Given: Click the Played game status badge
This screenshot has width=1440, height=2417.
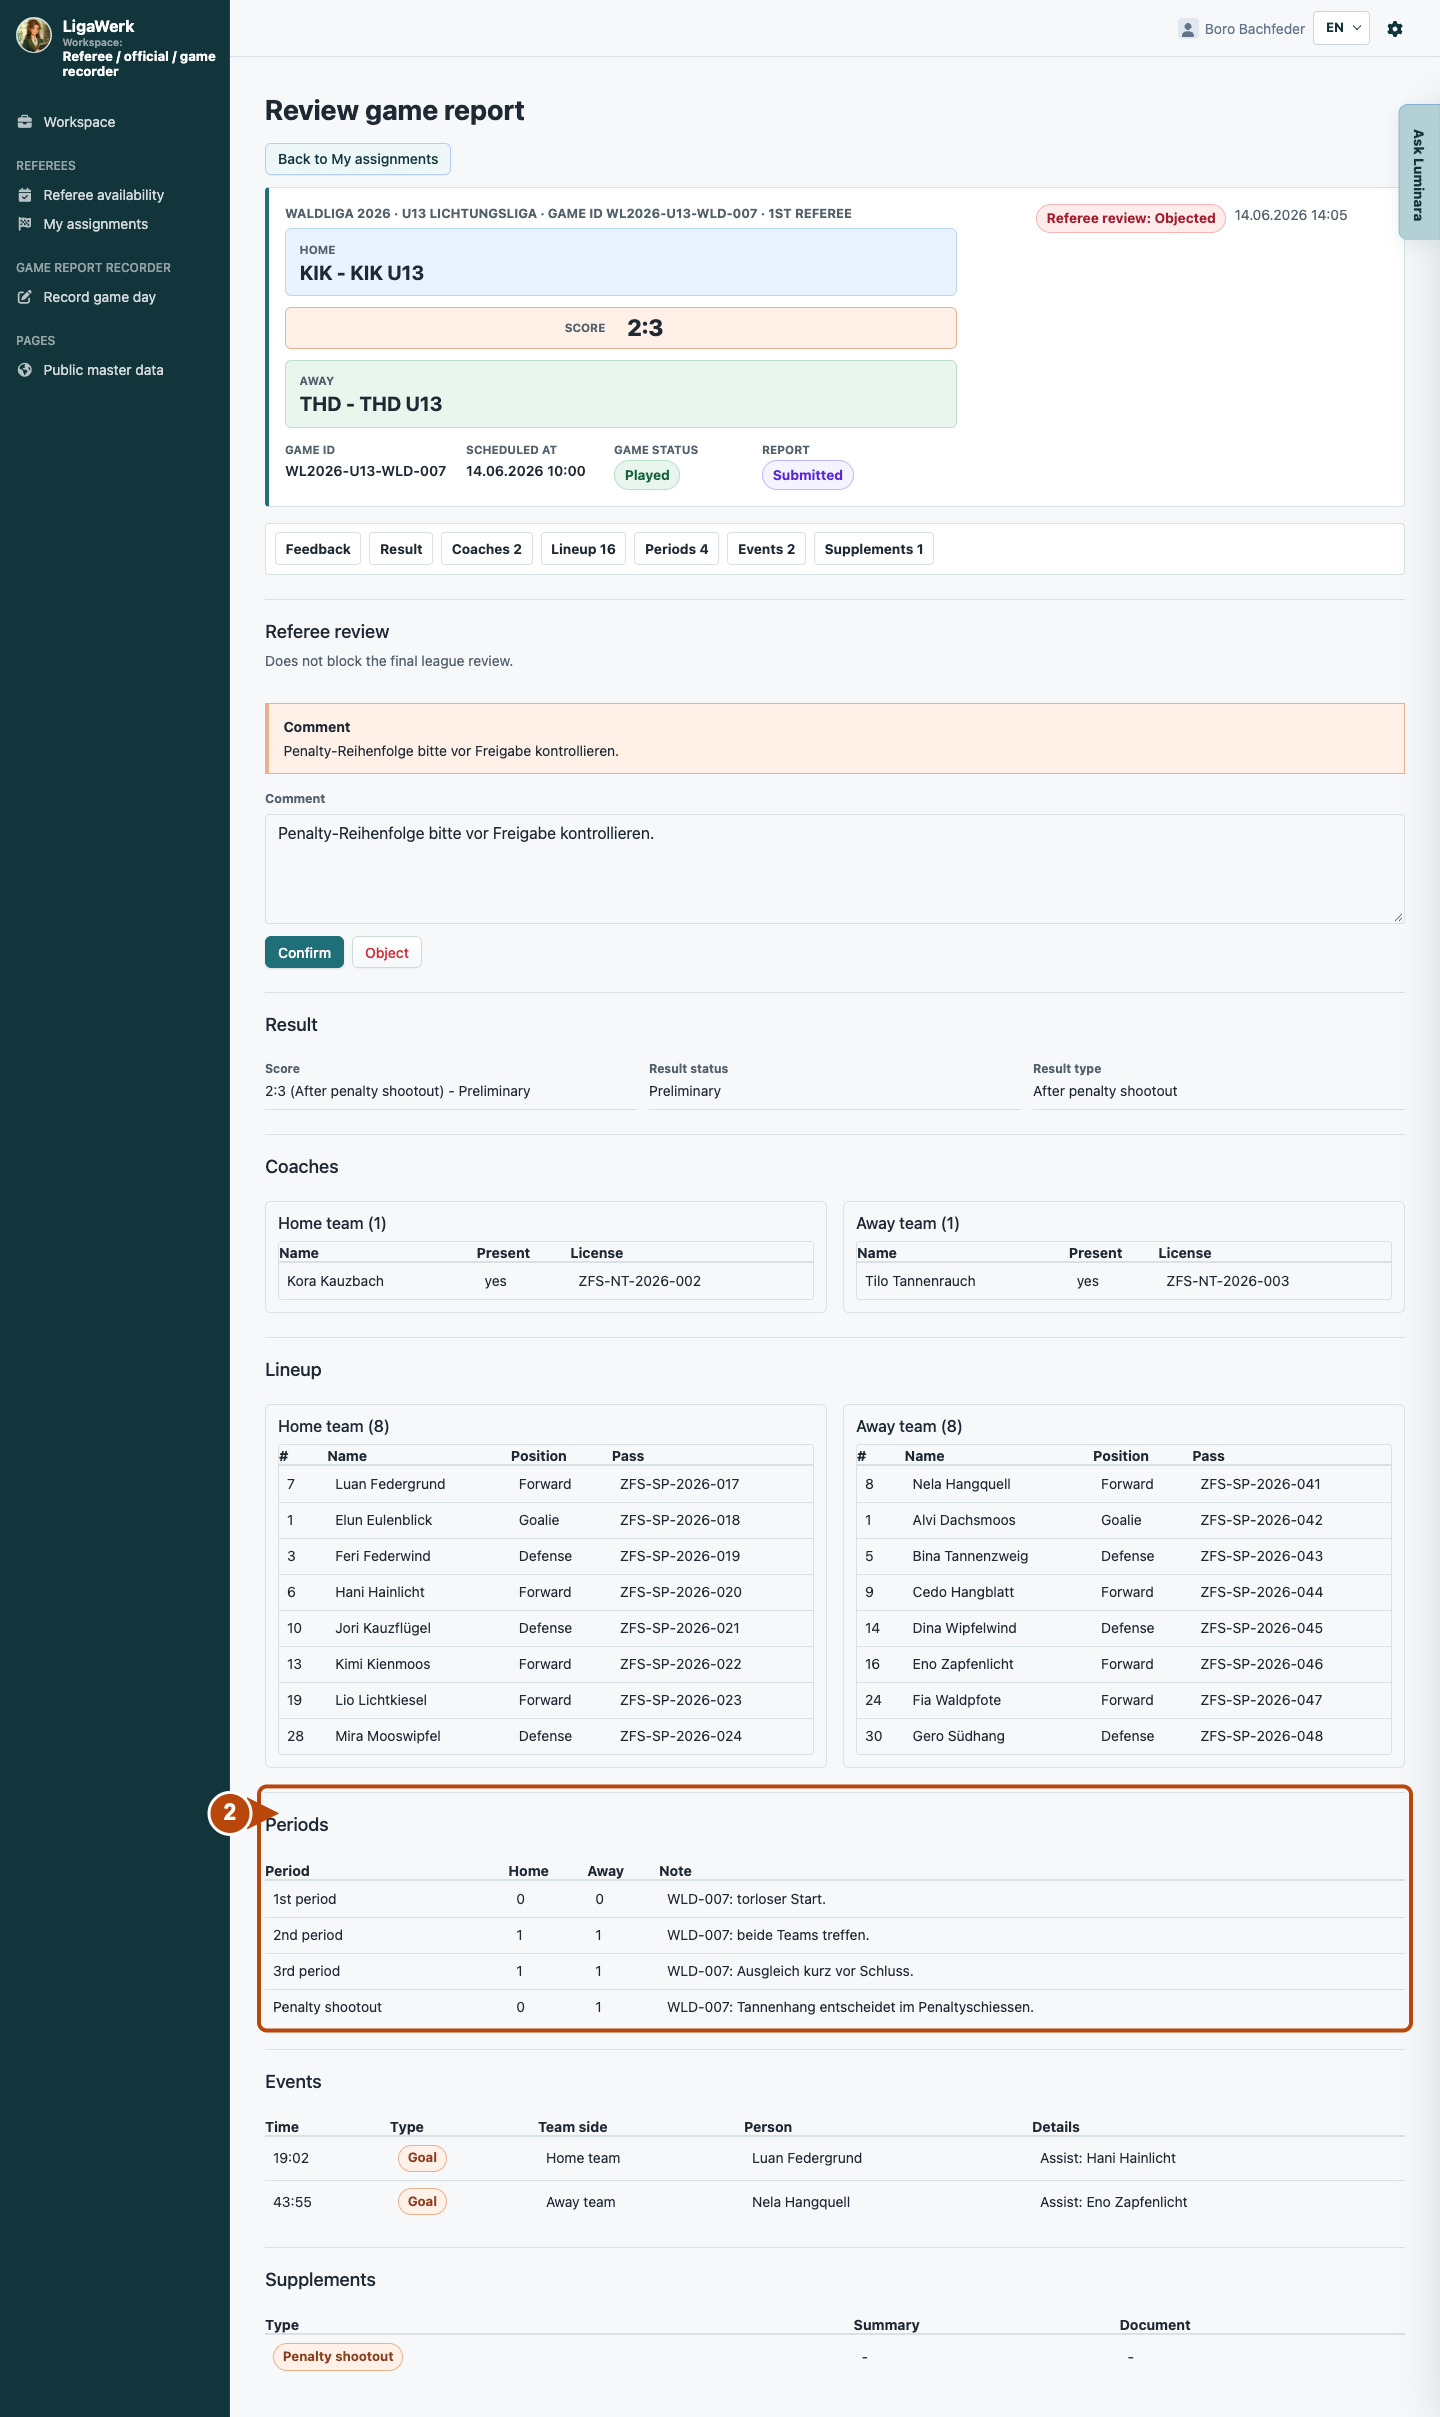Looking at the screenshot, I should pos(647,475).
